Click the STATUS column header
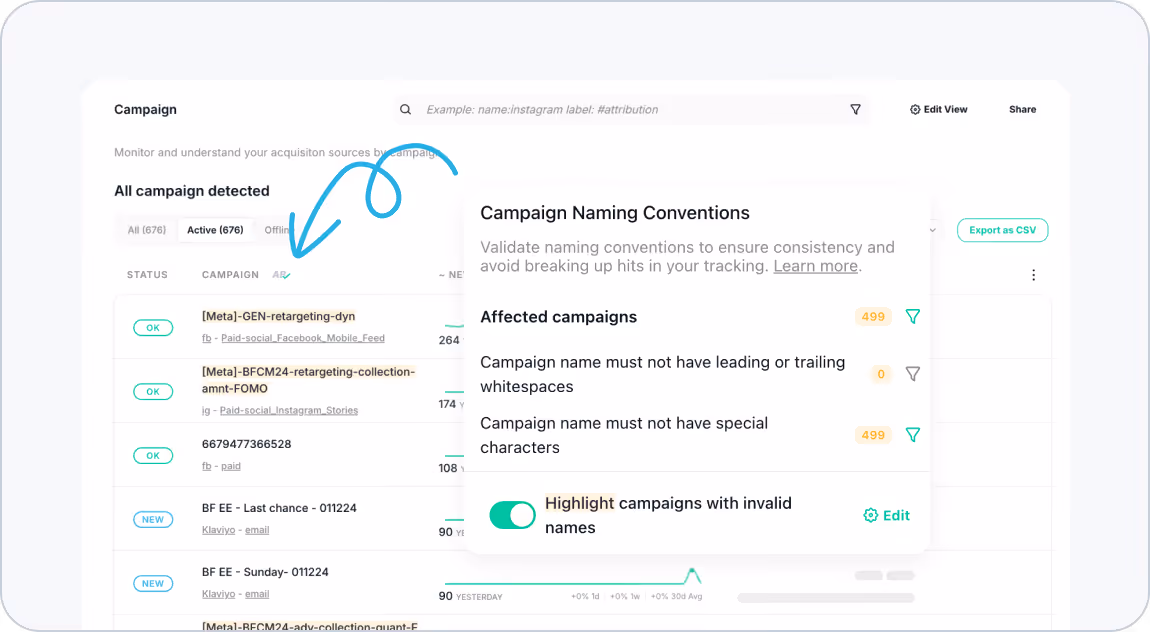Image resolution: width=1150 pixels, height=632 pixels. [x=147, y=275]
